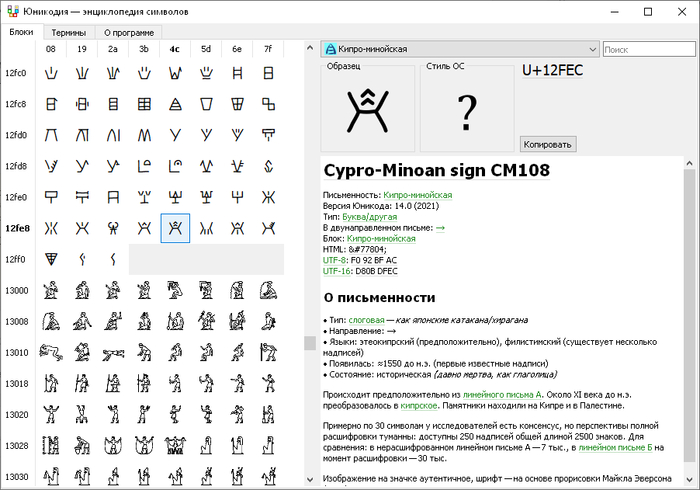Select hieroglyph in row 13020, column 08
Viewport: 700px width, 490px height.
point(51,414)
